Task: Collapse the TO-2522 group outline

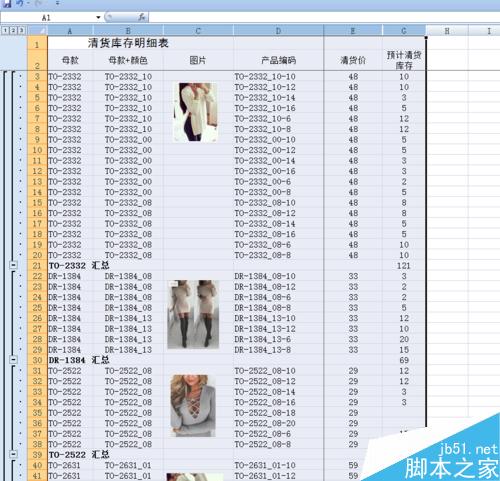Action: [13, 454]
